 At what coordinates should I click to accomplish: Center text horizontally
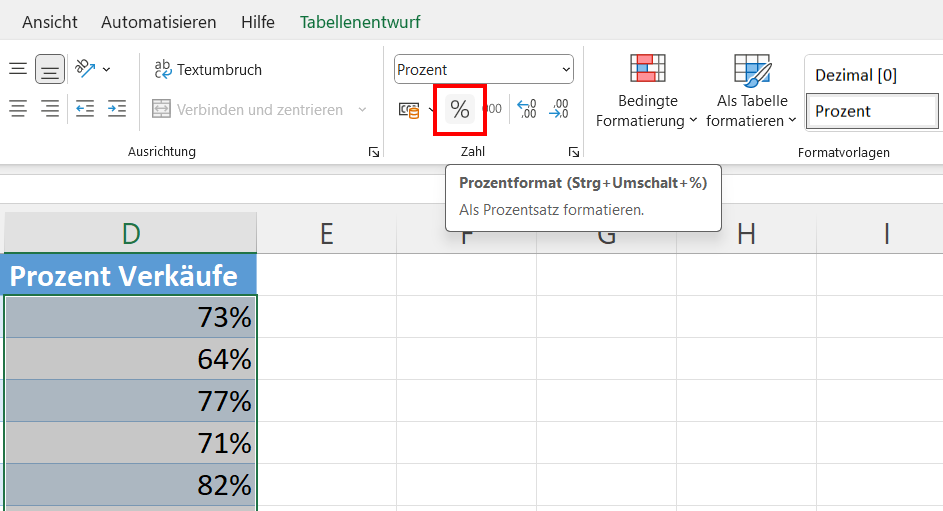(18, 109)
